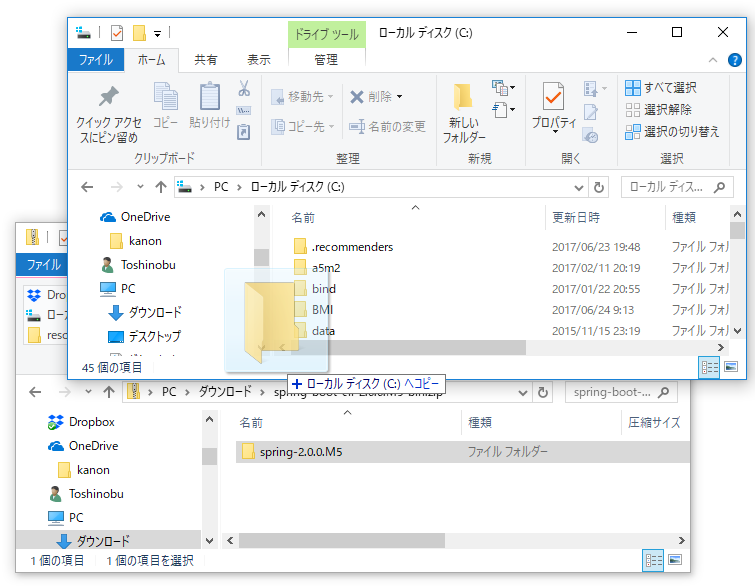
Task: Open the ファイル tab in C: window
Action: coord(96,60)
